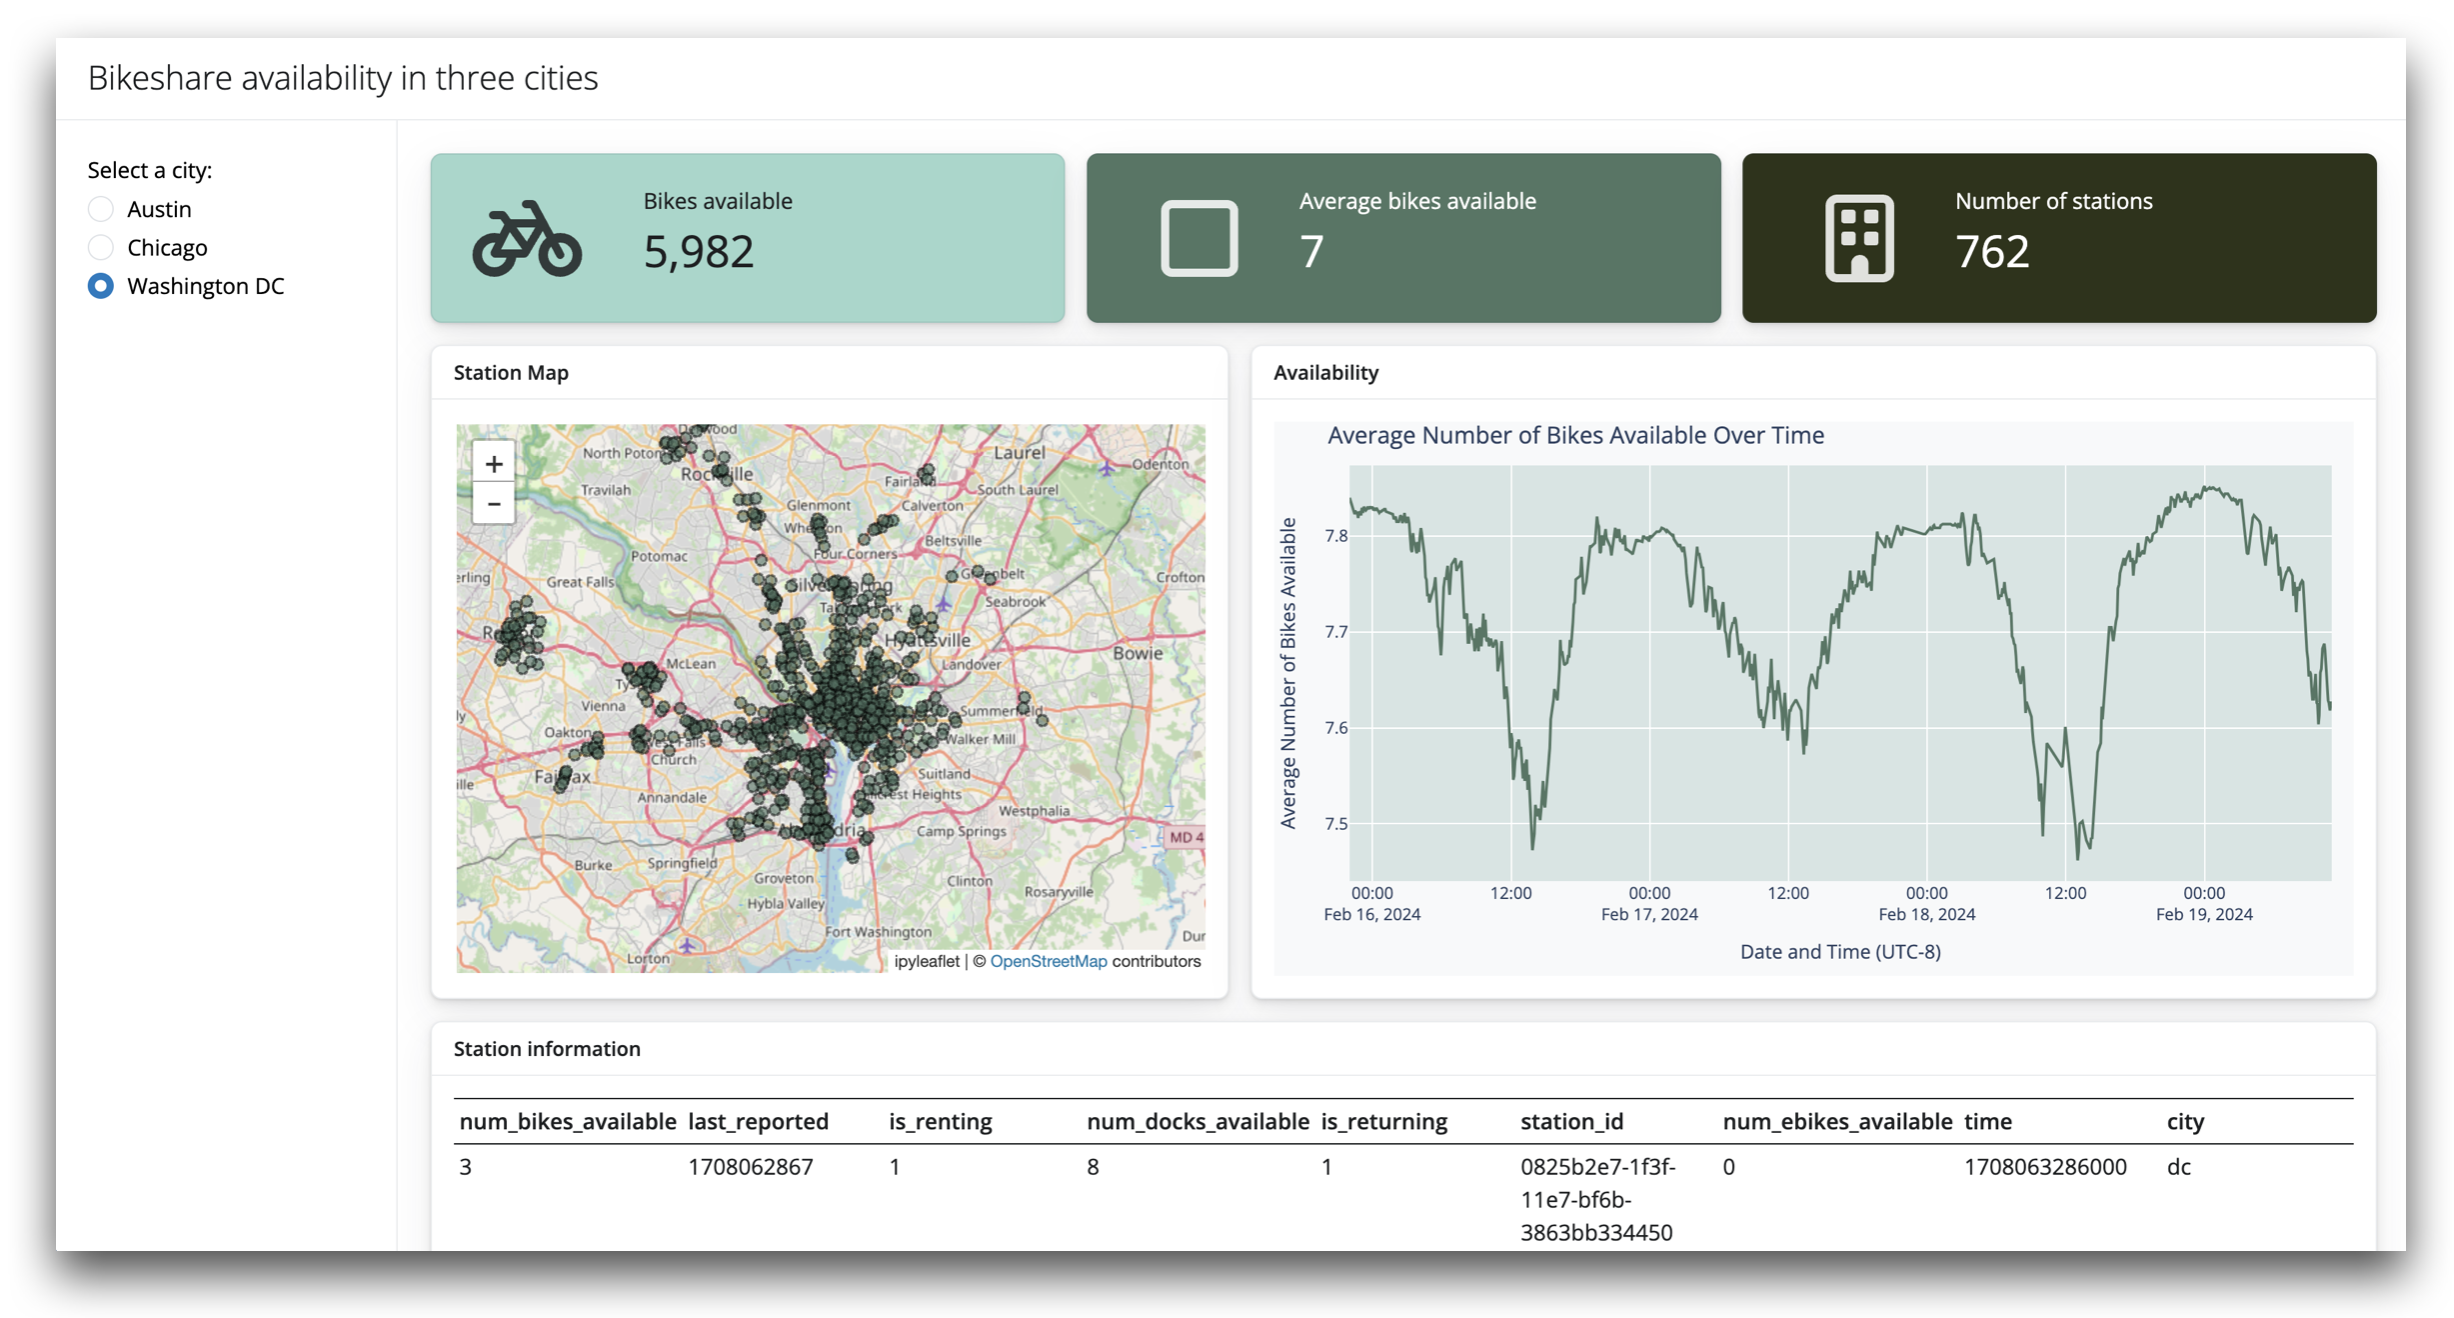The height and width of the screenshot is (1318, 2454).
Task: Open the OpenStreetMap attribution link
Action: point(1047,961)
